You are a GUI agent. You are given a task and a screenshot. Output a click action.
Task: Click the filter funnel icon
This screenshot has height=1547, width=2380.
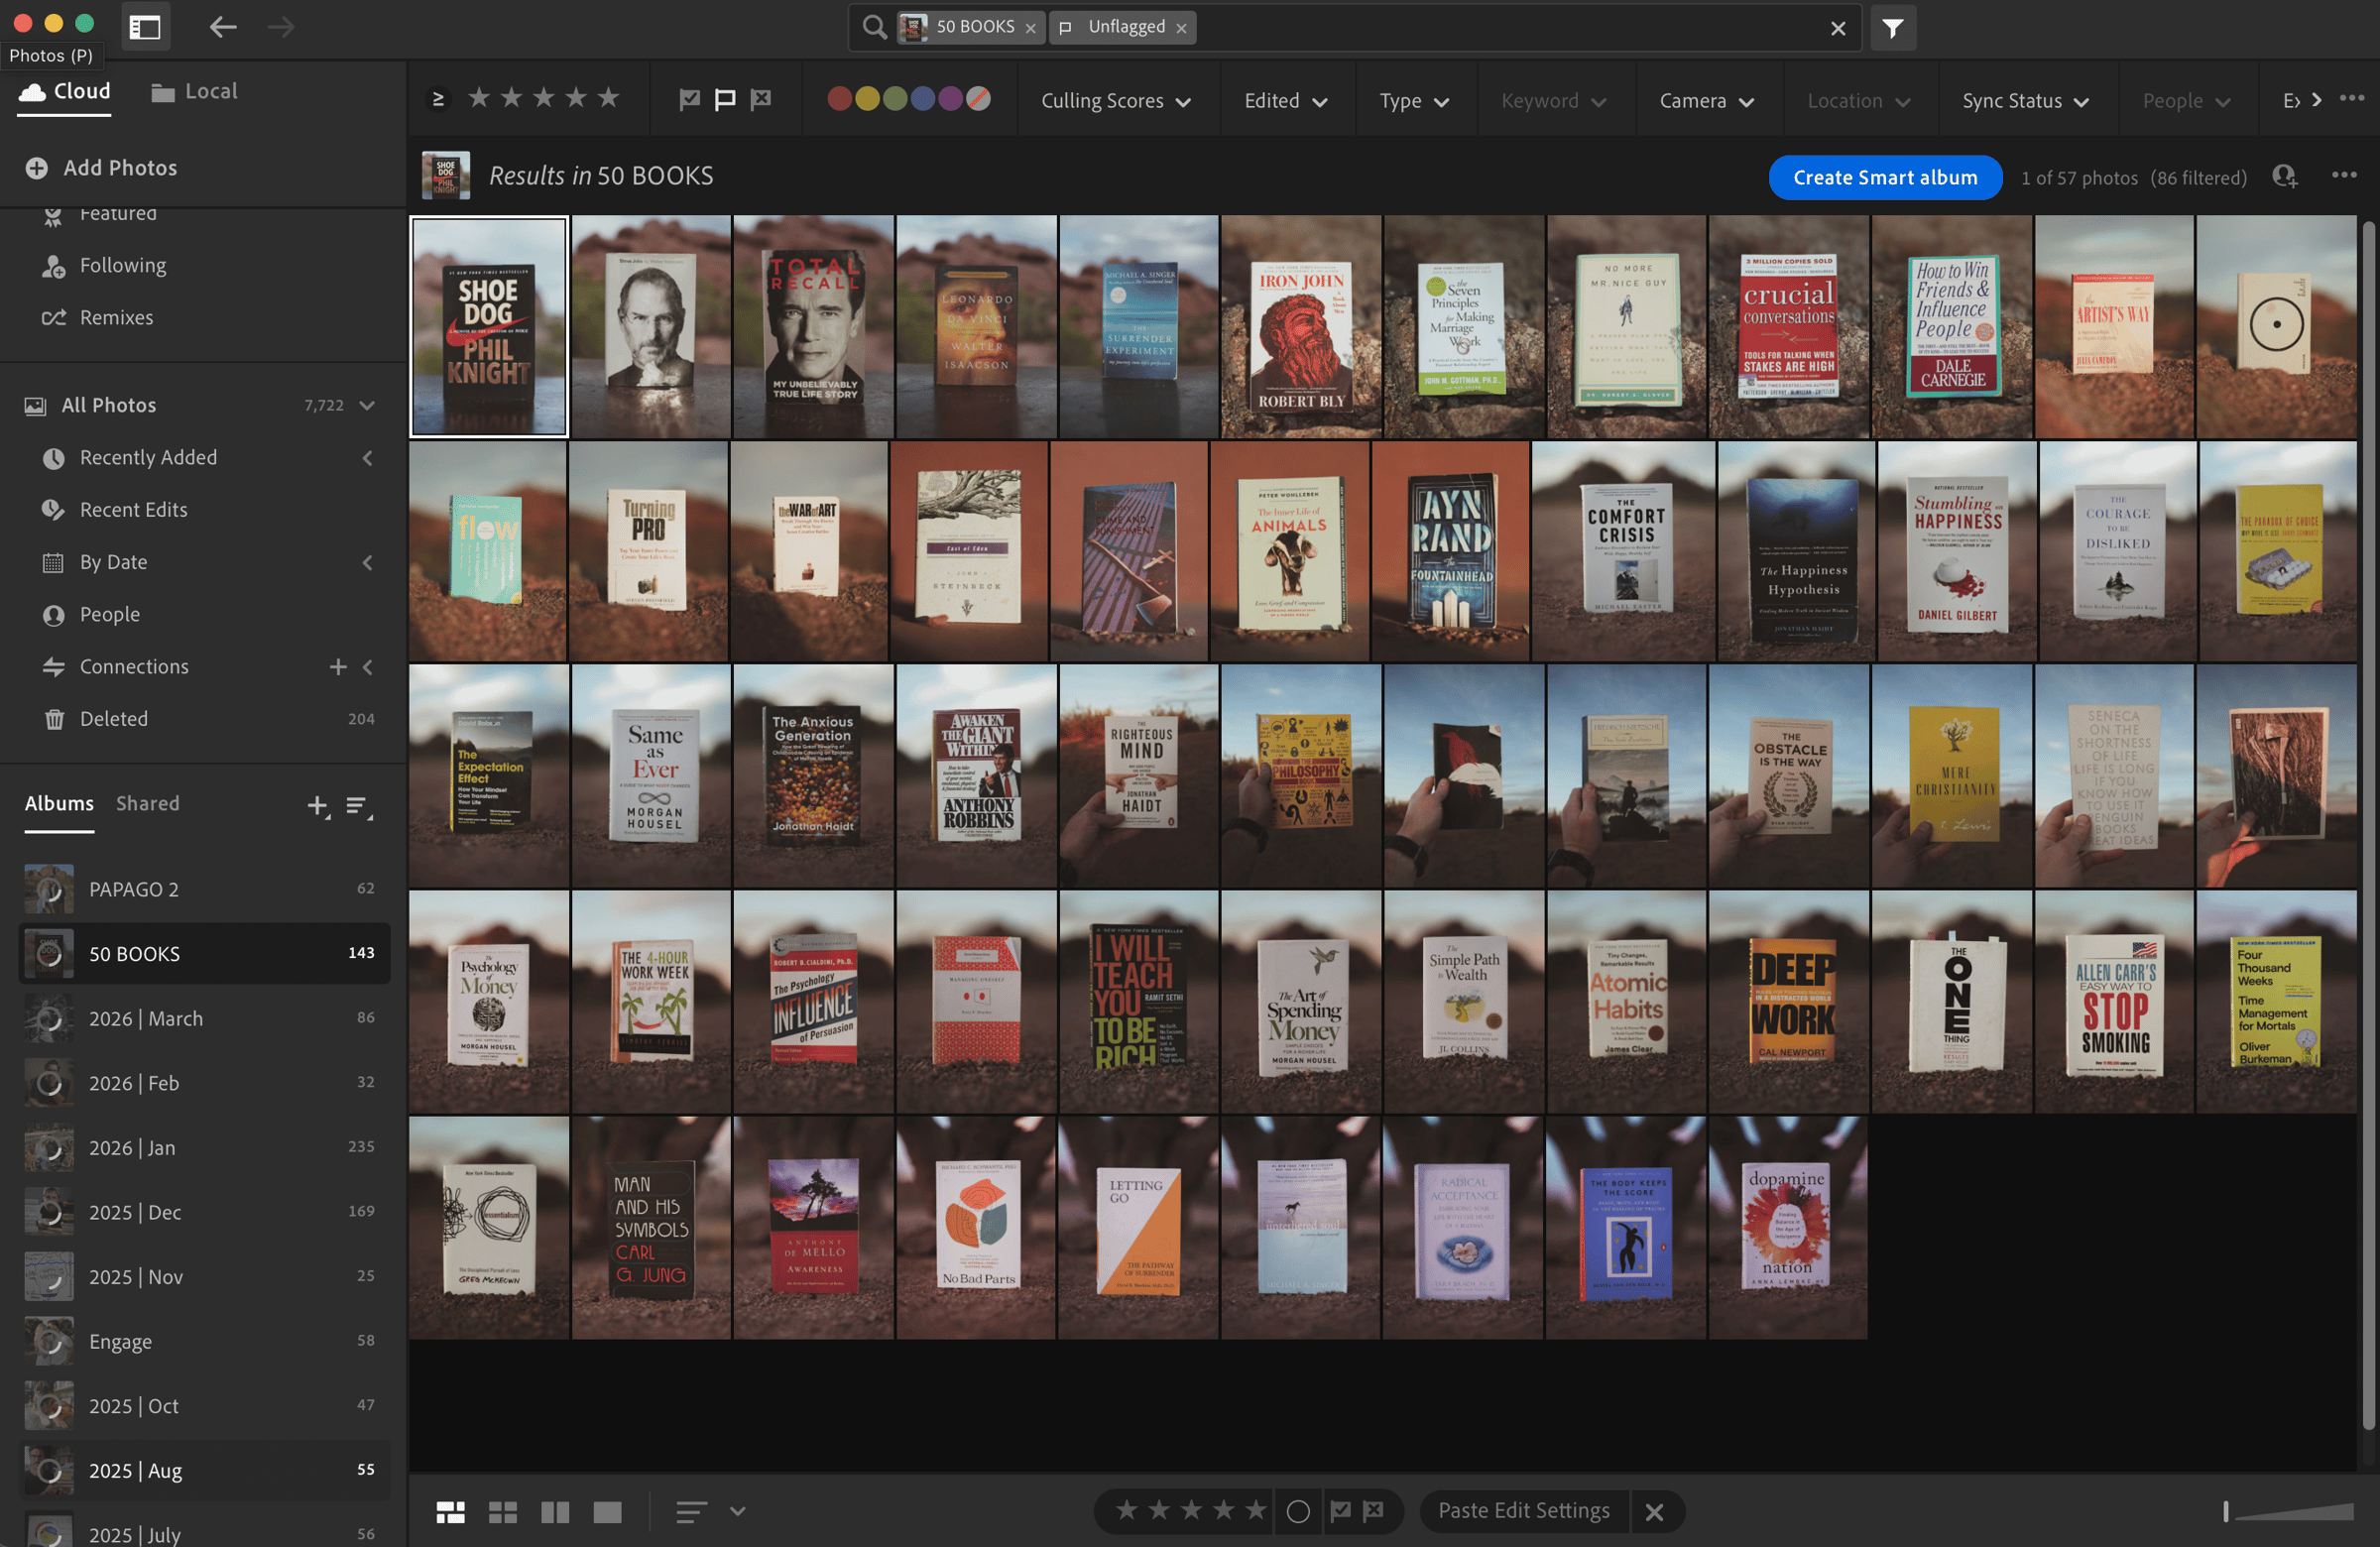1892,27
